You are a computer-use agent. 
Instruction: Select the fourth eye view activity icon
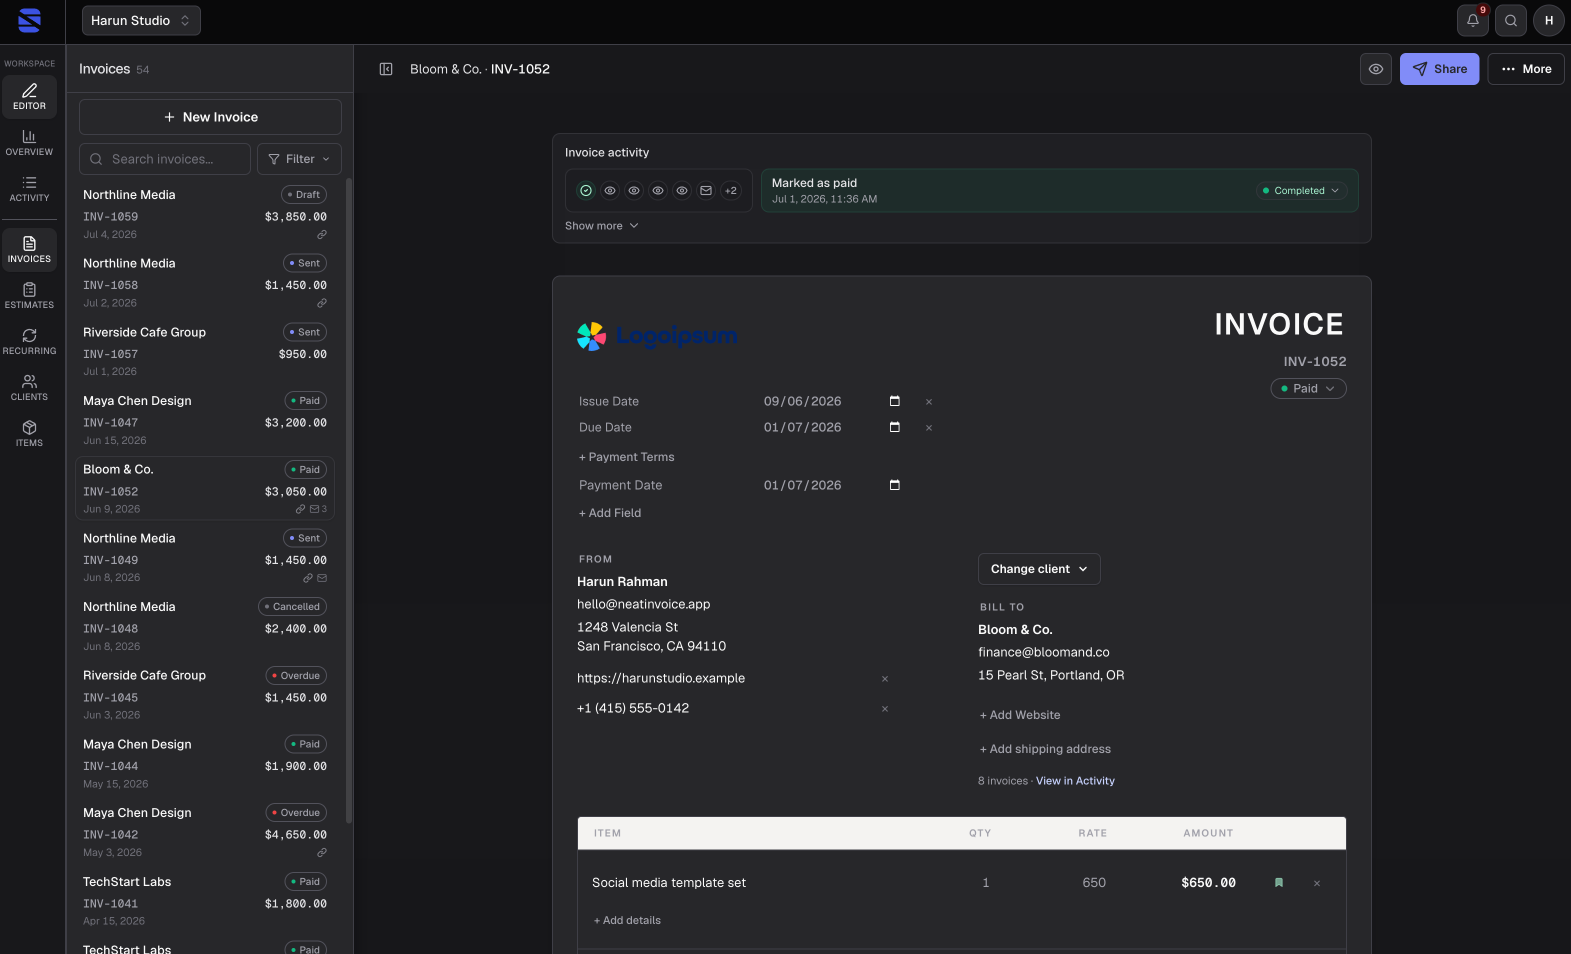point(682,191)
